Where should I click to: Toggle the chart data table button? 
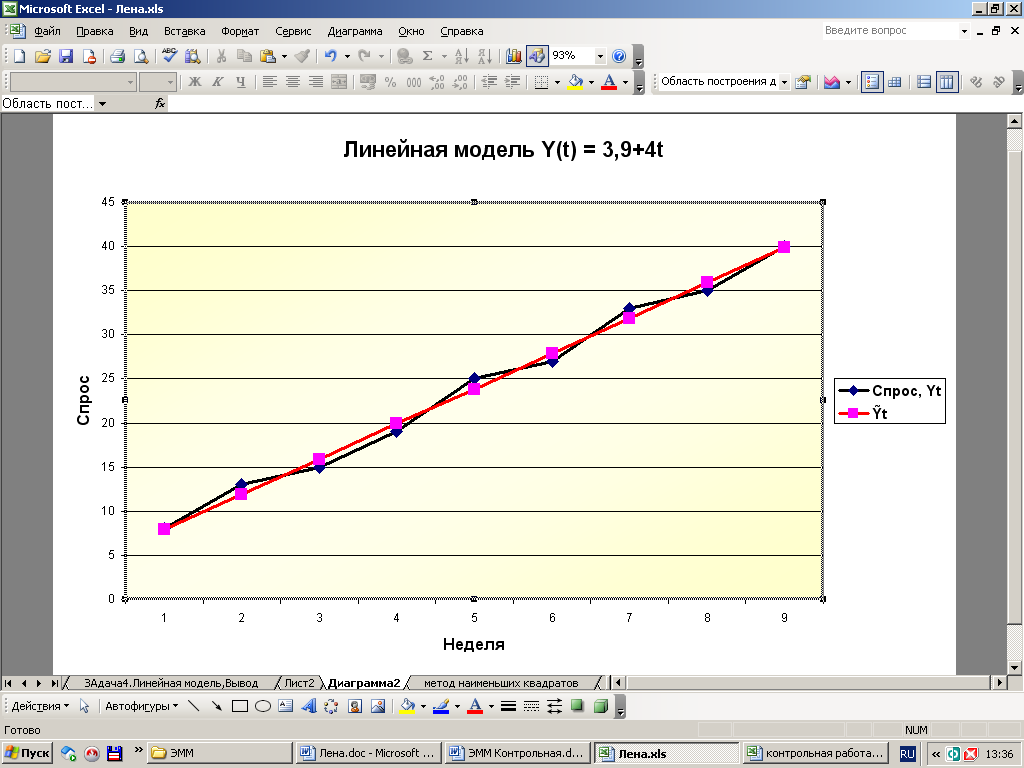pos(895,83)
